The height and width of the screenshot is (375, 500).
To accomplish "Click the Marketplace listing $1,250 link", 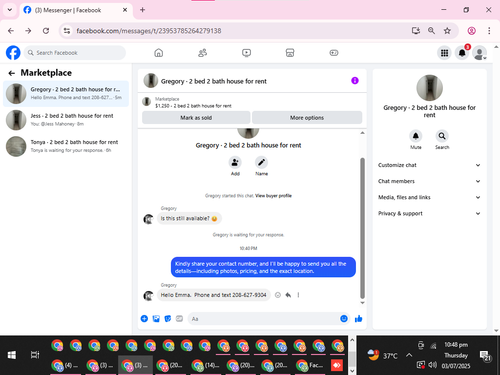I will click(x=193, y=106).
